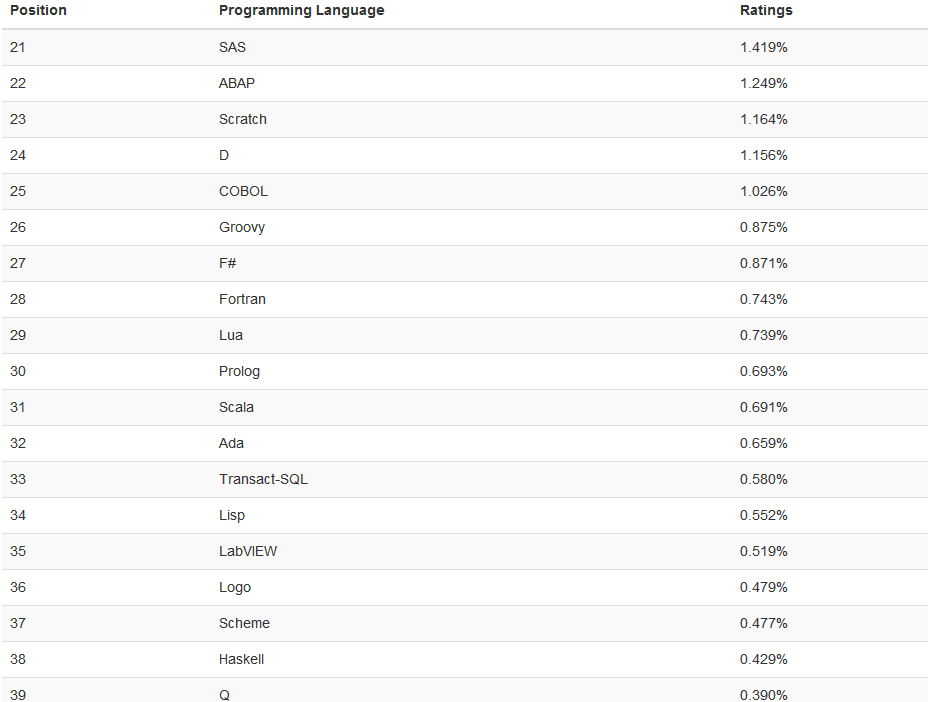Click the Ratings column header
The image size is (928, 702).
pos(766,10)
